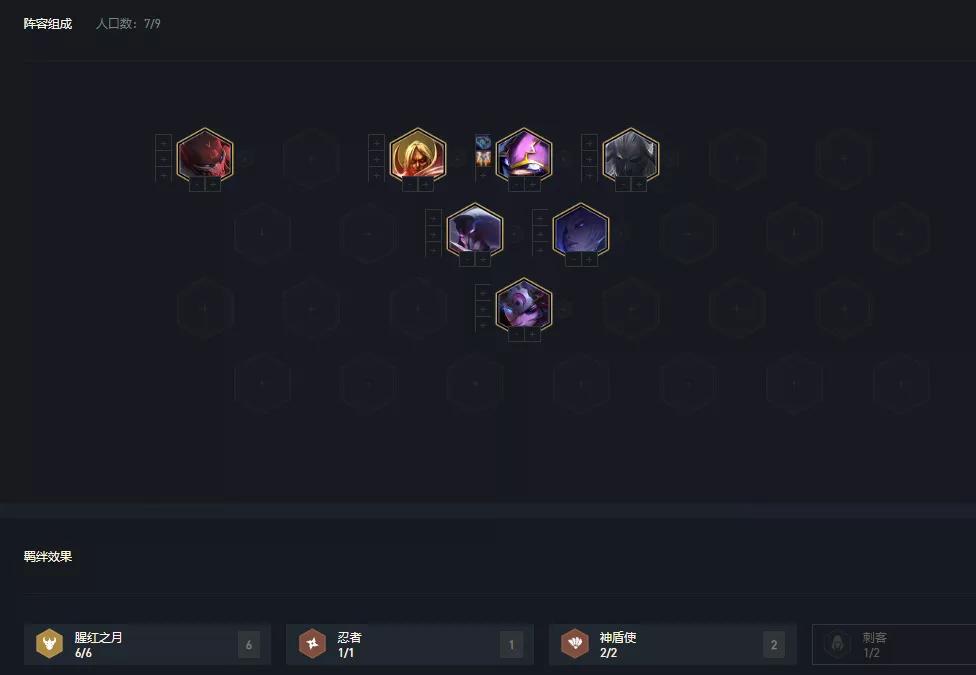Image resolution: width=976 pixels, height=675 pixels.
Task: Increase star level of red hooded champion
Action: pos(214,185)
